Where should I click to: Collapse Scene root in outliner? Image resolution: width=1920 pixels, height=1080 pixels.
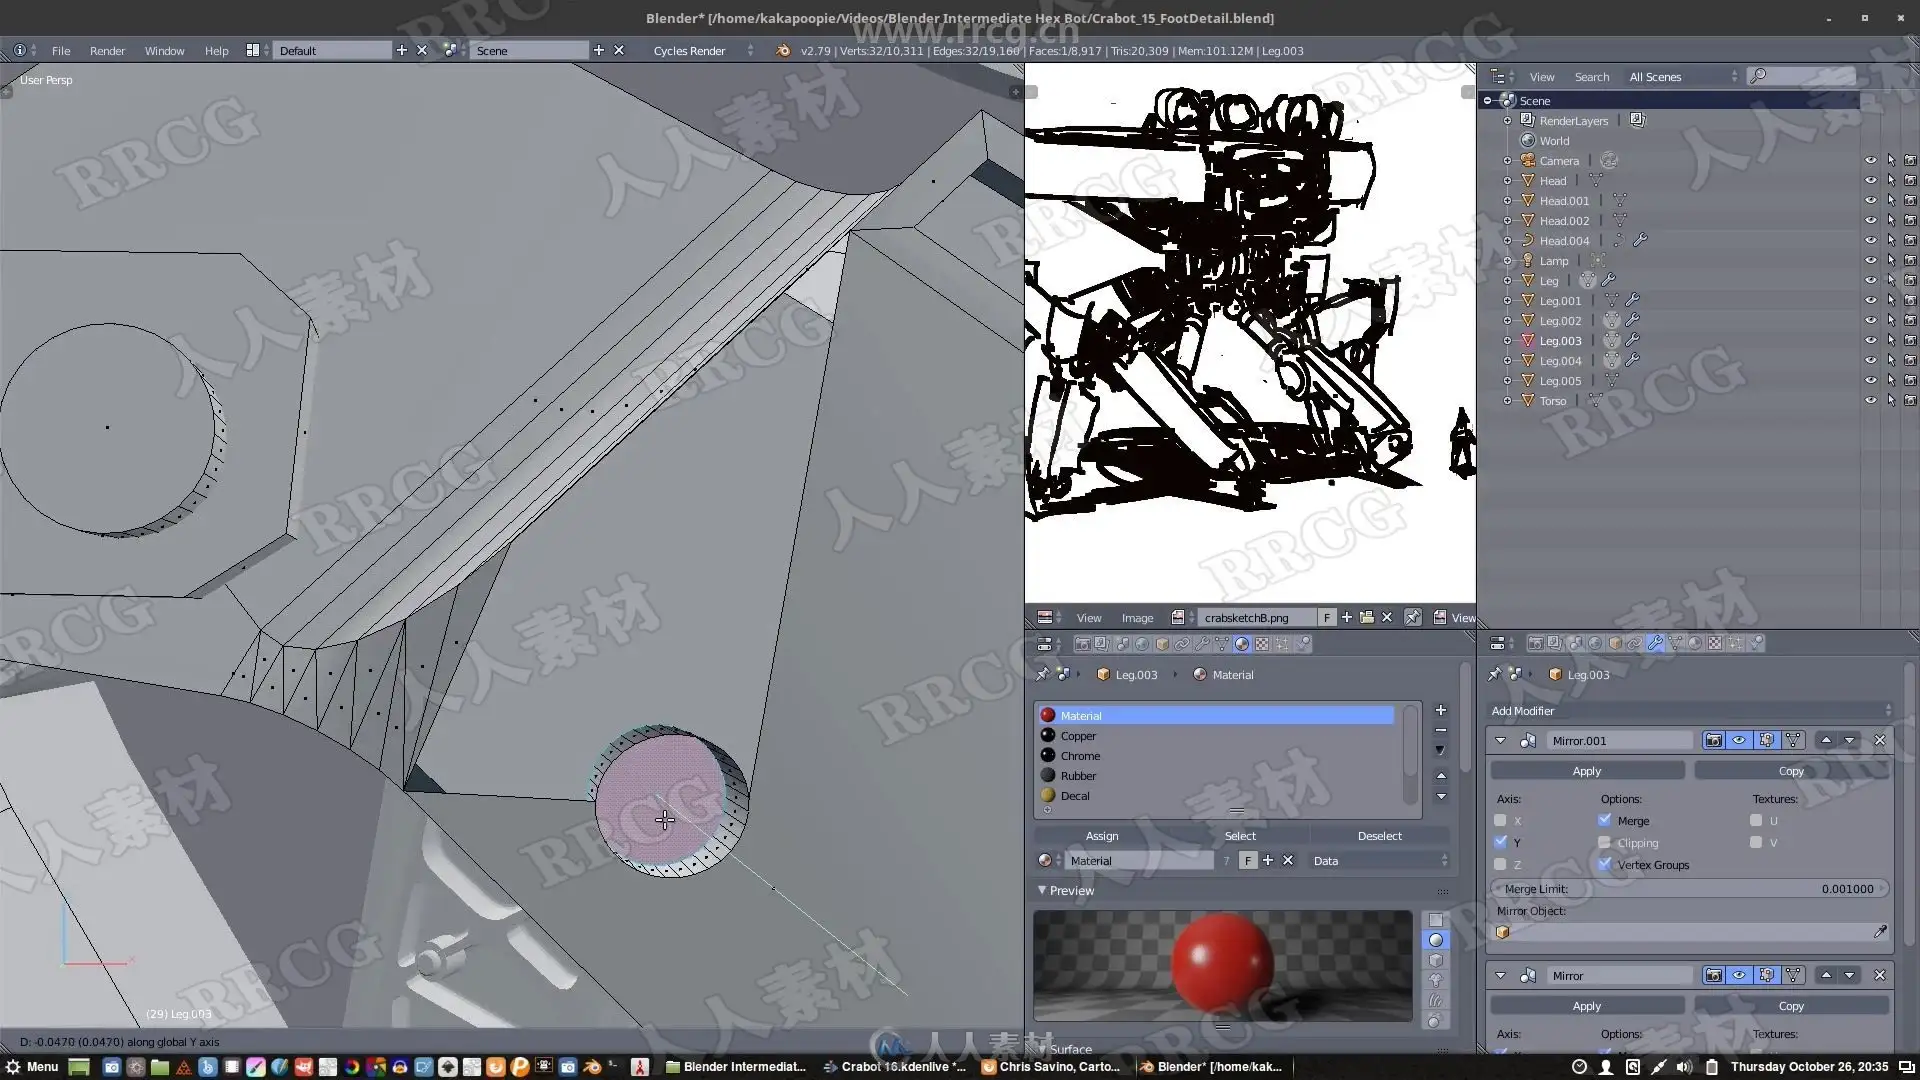pyautogui.click(x=1487, y=100)
